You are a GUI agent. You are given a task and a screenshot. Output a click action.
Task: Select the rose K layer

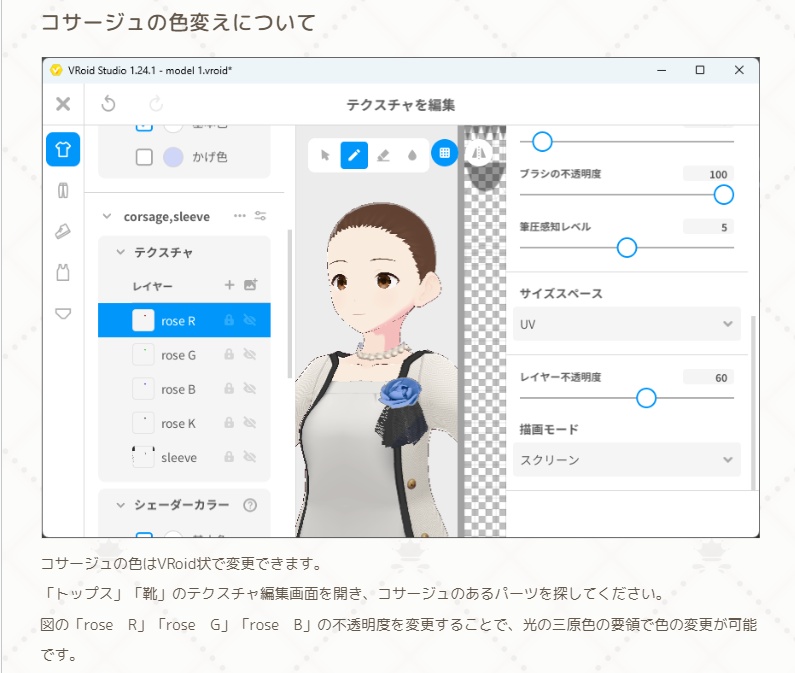pos(184,422)
